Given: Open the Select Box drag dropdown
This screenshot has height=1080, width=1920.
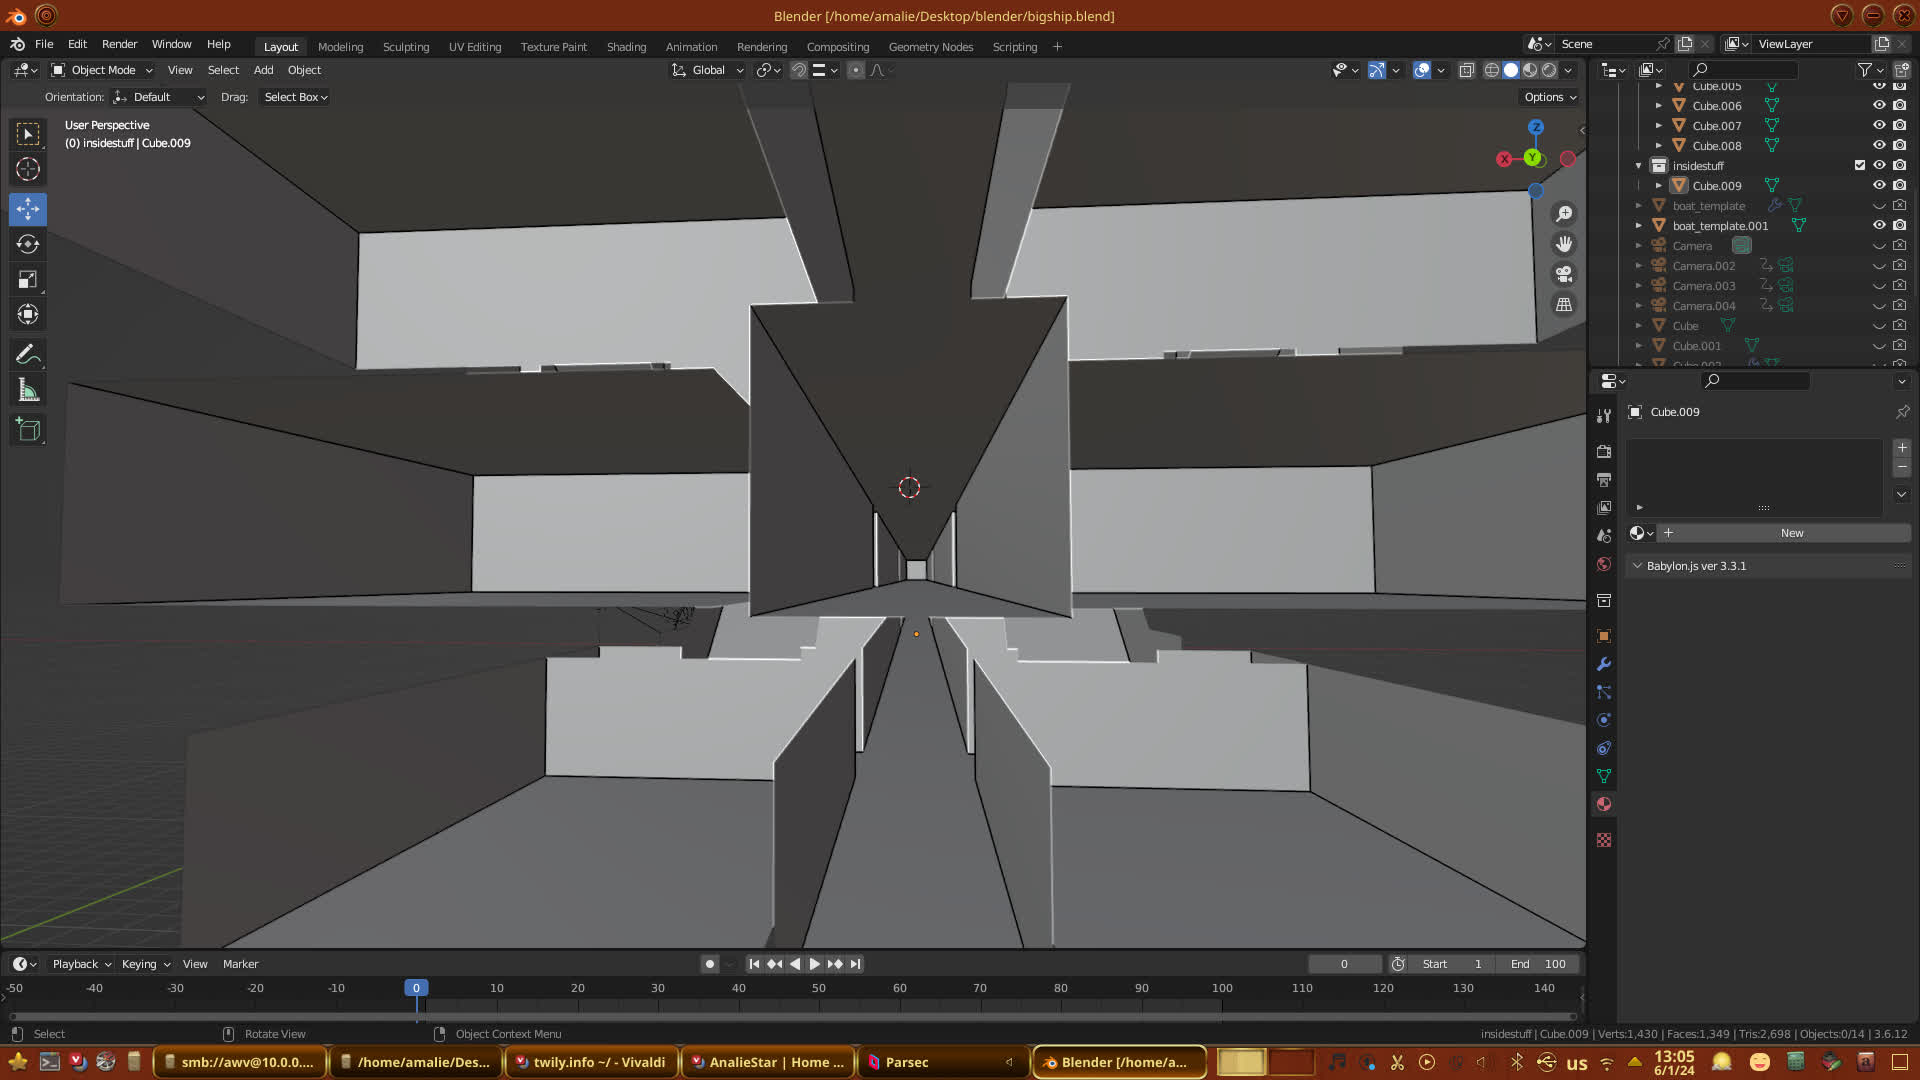Looking at the screenshot, I should pos(295,97).
